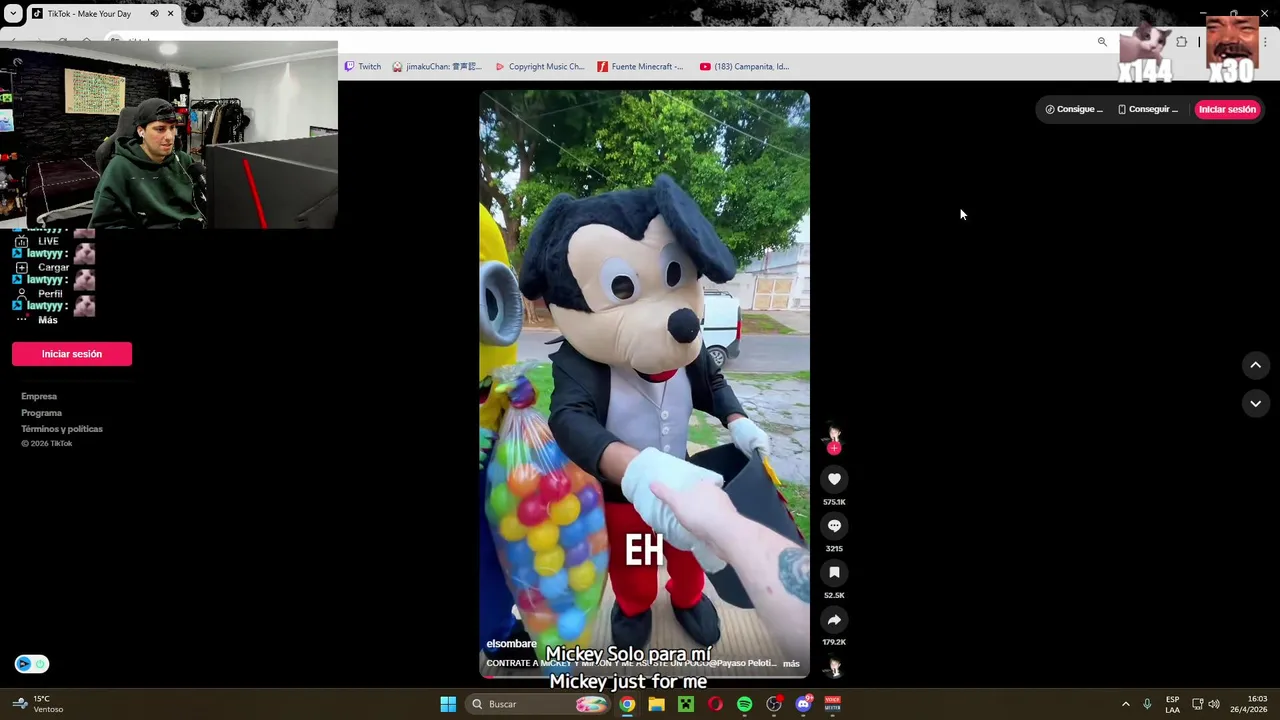
Task: Close the TikTok browser tab
Action: pyautogui.click(x=170, y=13)
